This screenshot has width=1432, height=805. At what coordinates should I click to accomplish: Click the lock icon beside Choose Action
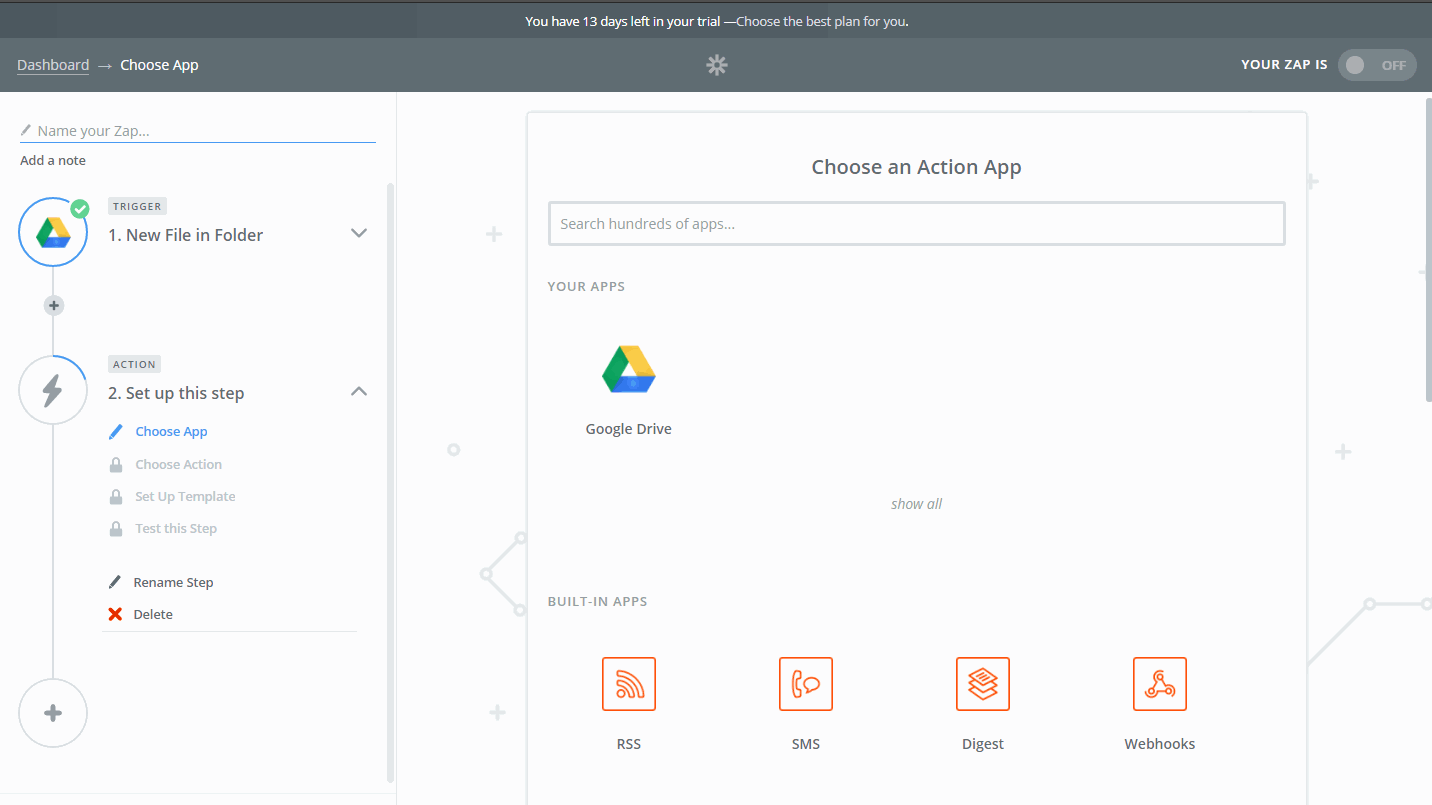point(116,464)
